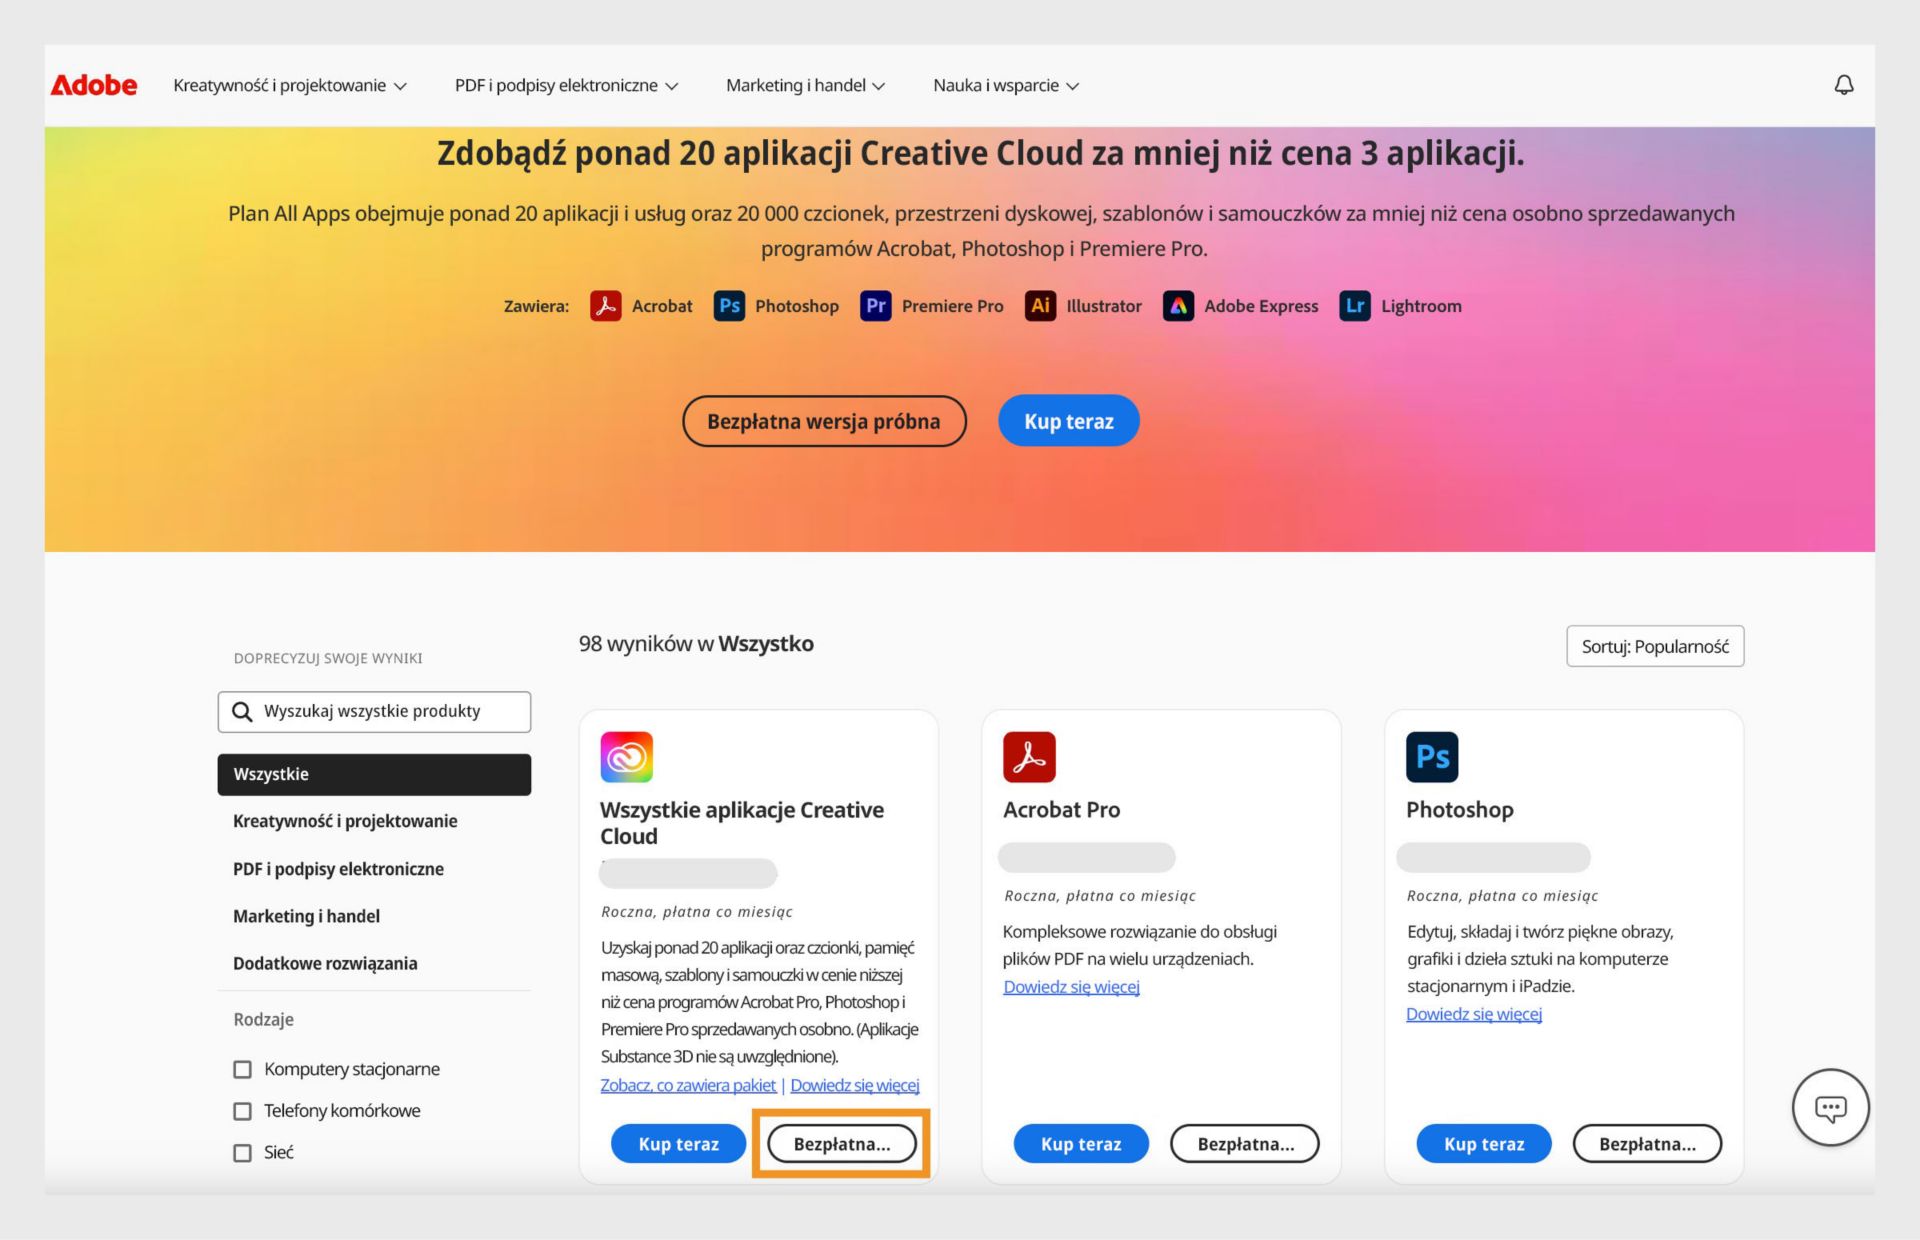Open Sortuj: Popularność sort dropdown
Screen dimensions: 1920x1240
[1657, 647]
